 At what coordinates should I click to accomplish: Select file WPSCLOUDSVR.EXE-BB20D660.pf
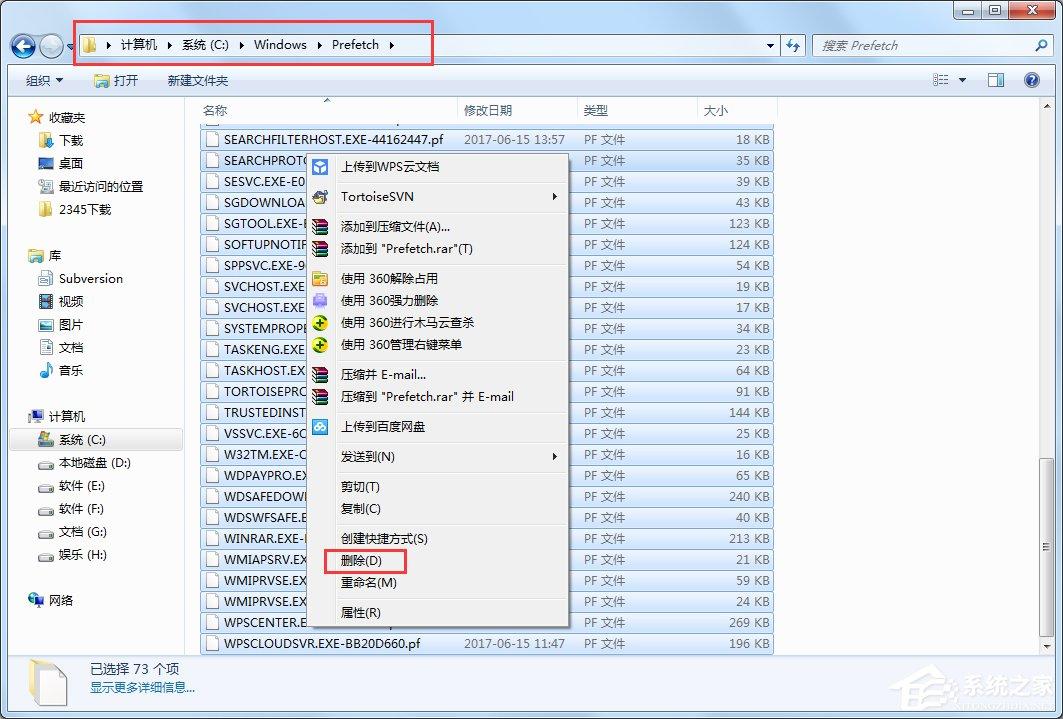pos(487,644)
